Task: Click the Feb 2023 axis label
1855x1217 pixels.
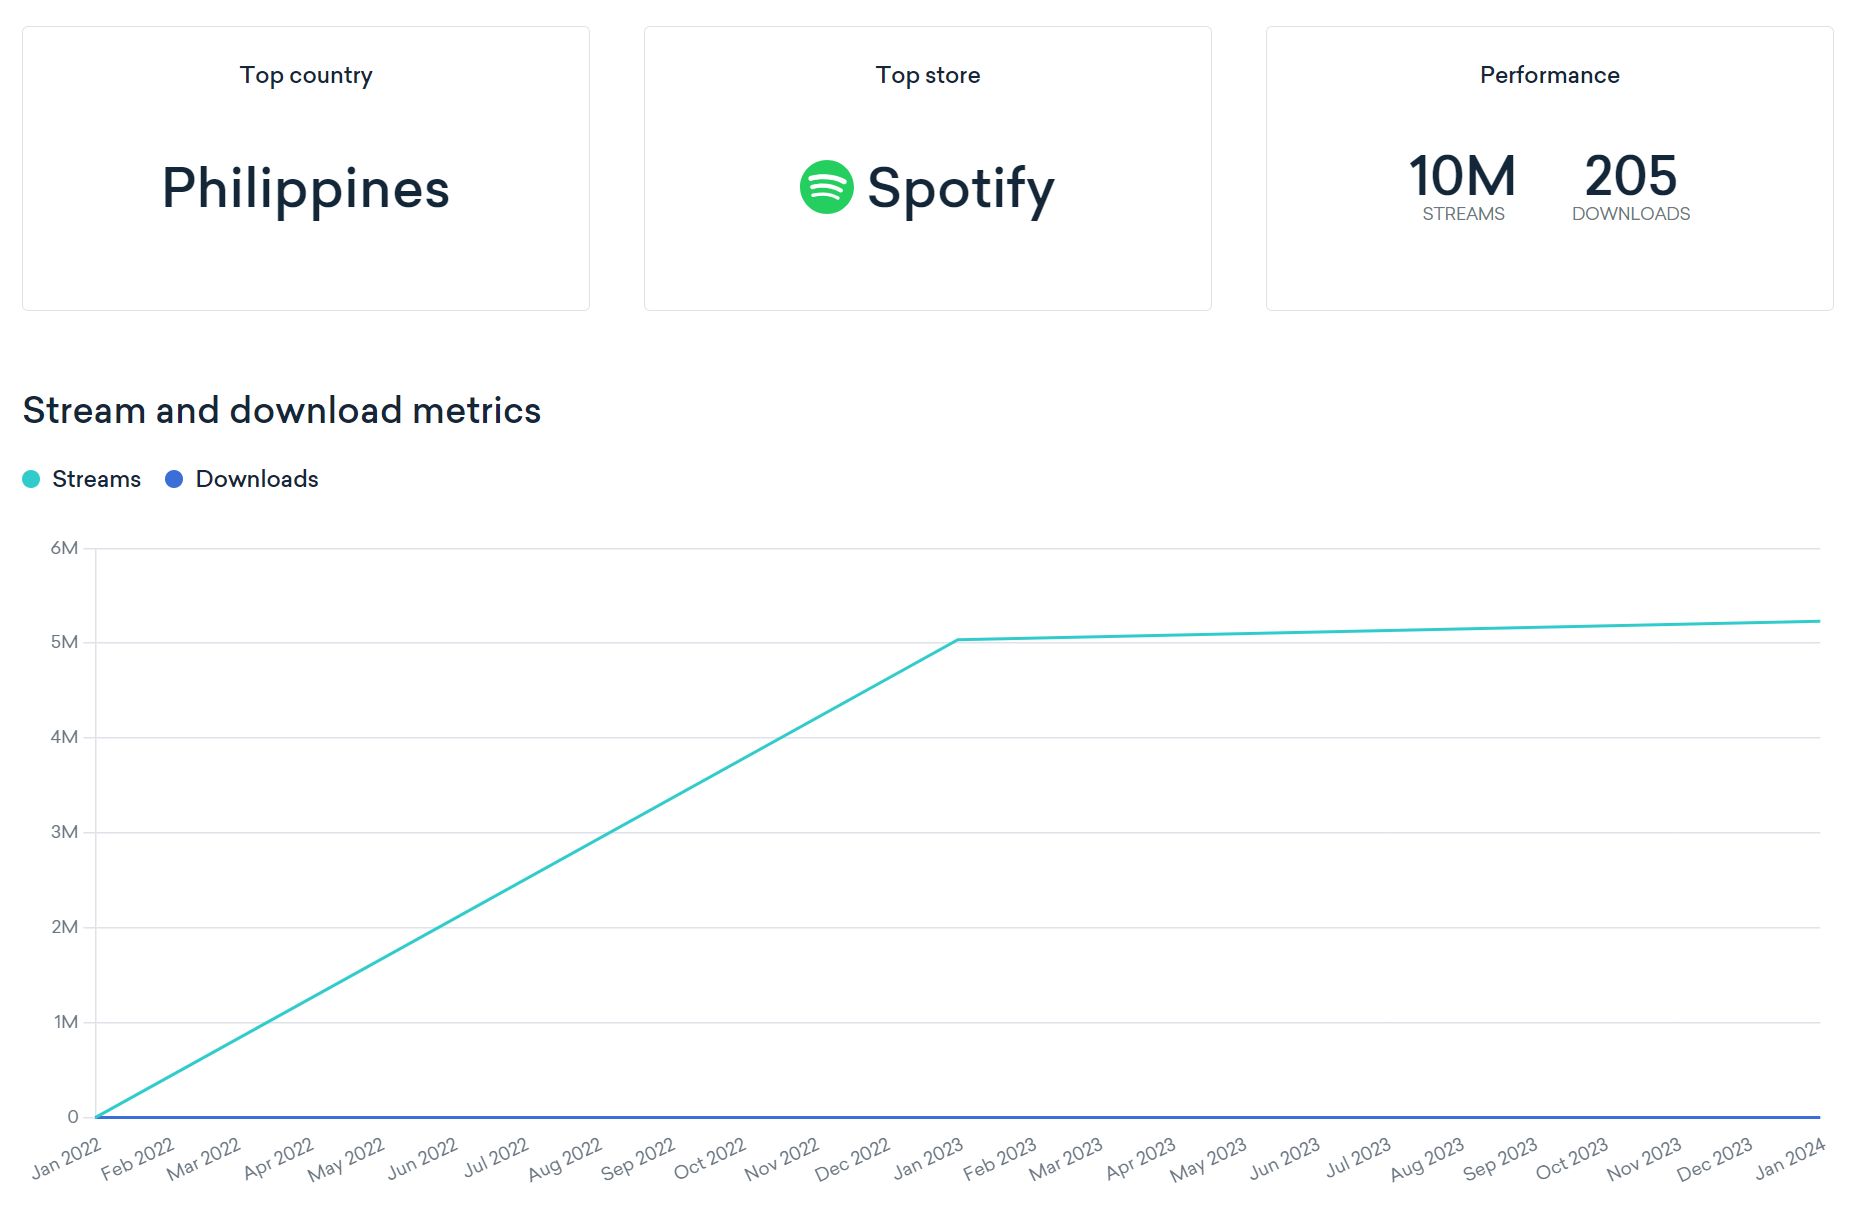Action: [1000, 1159]
